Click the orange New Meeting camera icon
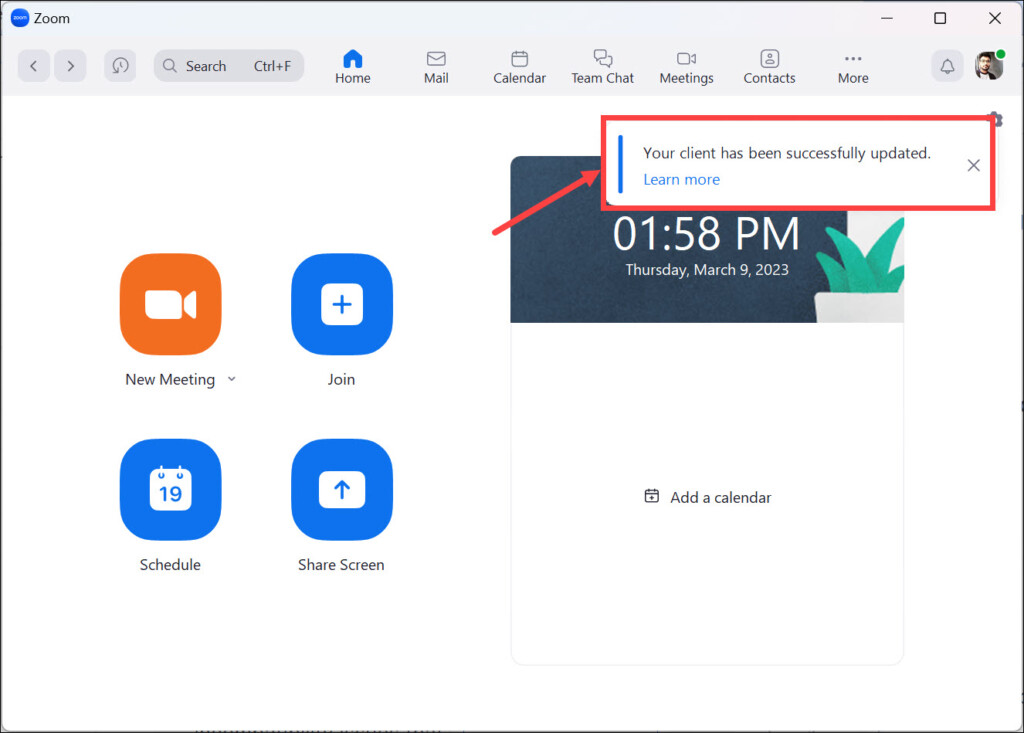The image size is (1024, 733). 170,304
